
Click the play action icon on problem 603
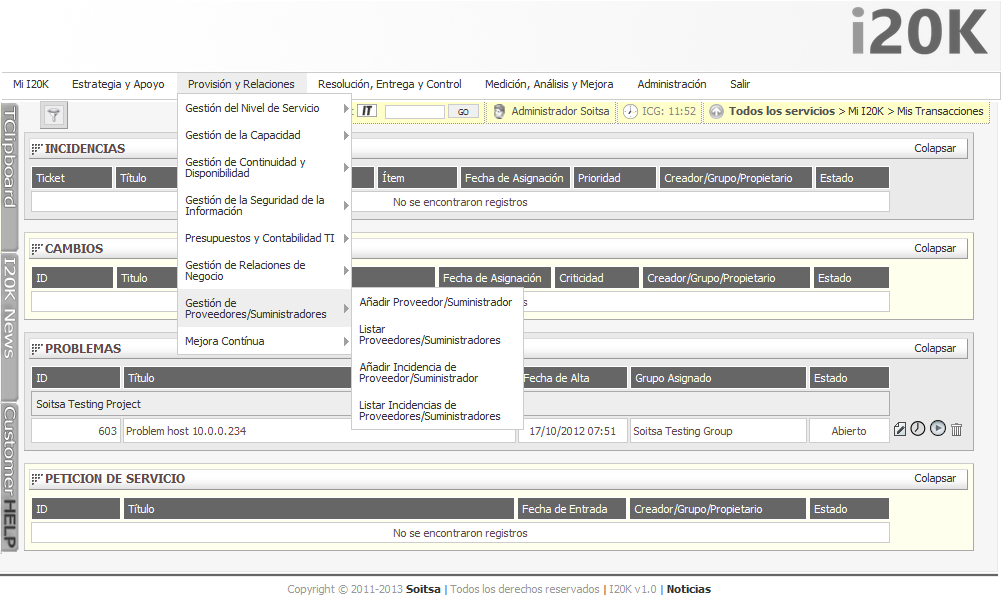tap(937, 429)
